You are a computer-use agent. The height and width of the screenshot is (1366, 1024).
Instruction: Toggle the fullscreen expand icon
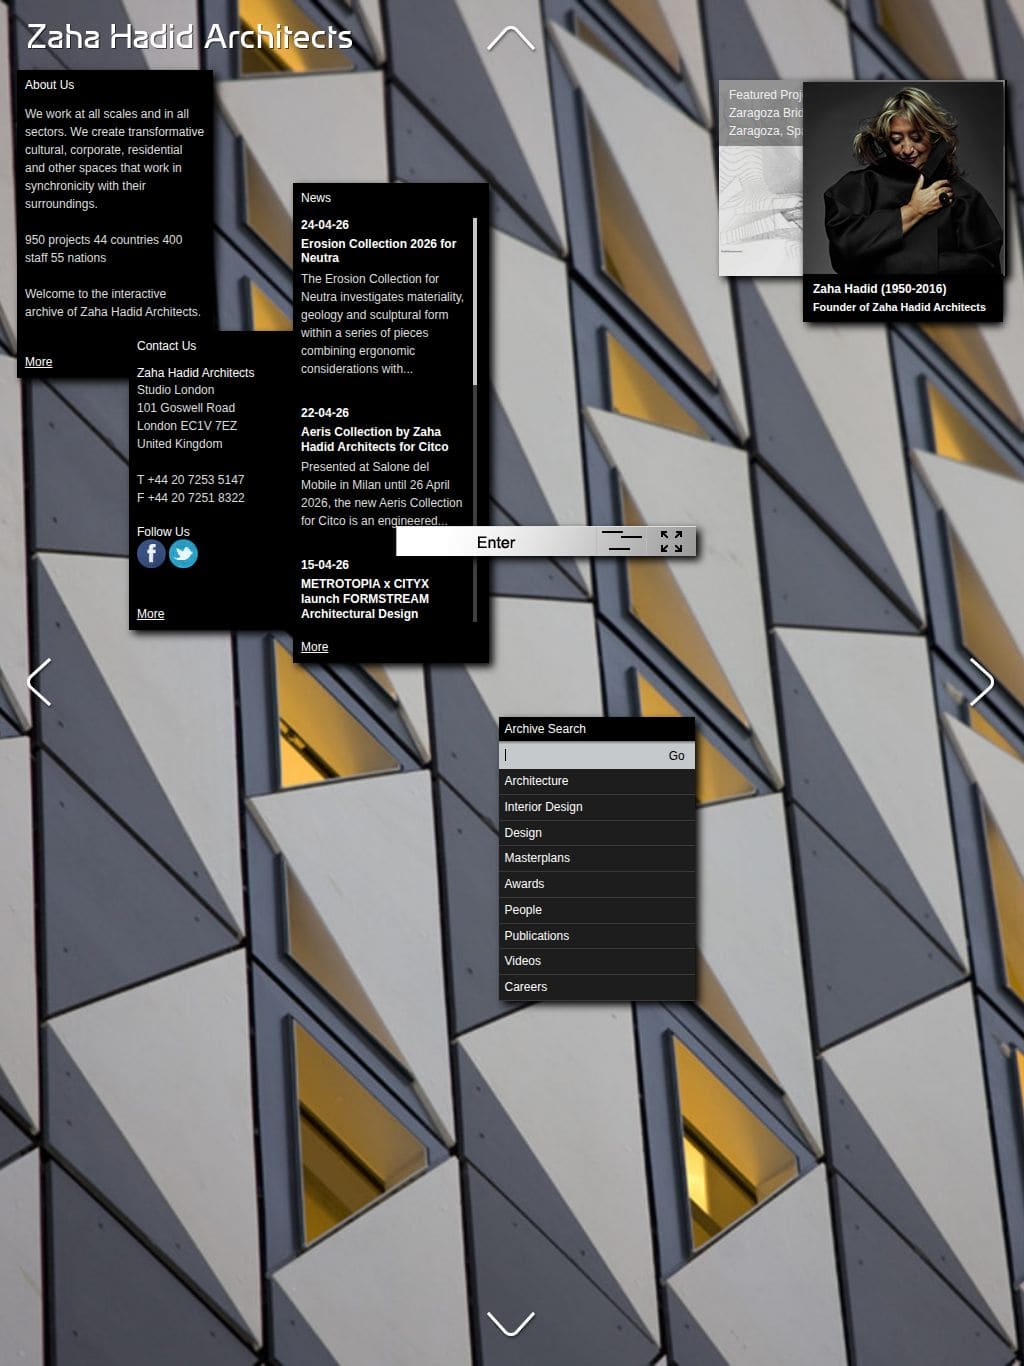[x=672, y=542]
